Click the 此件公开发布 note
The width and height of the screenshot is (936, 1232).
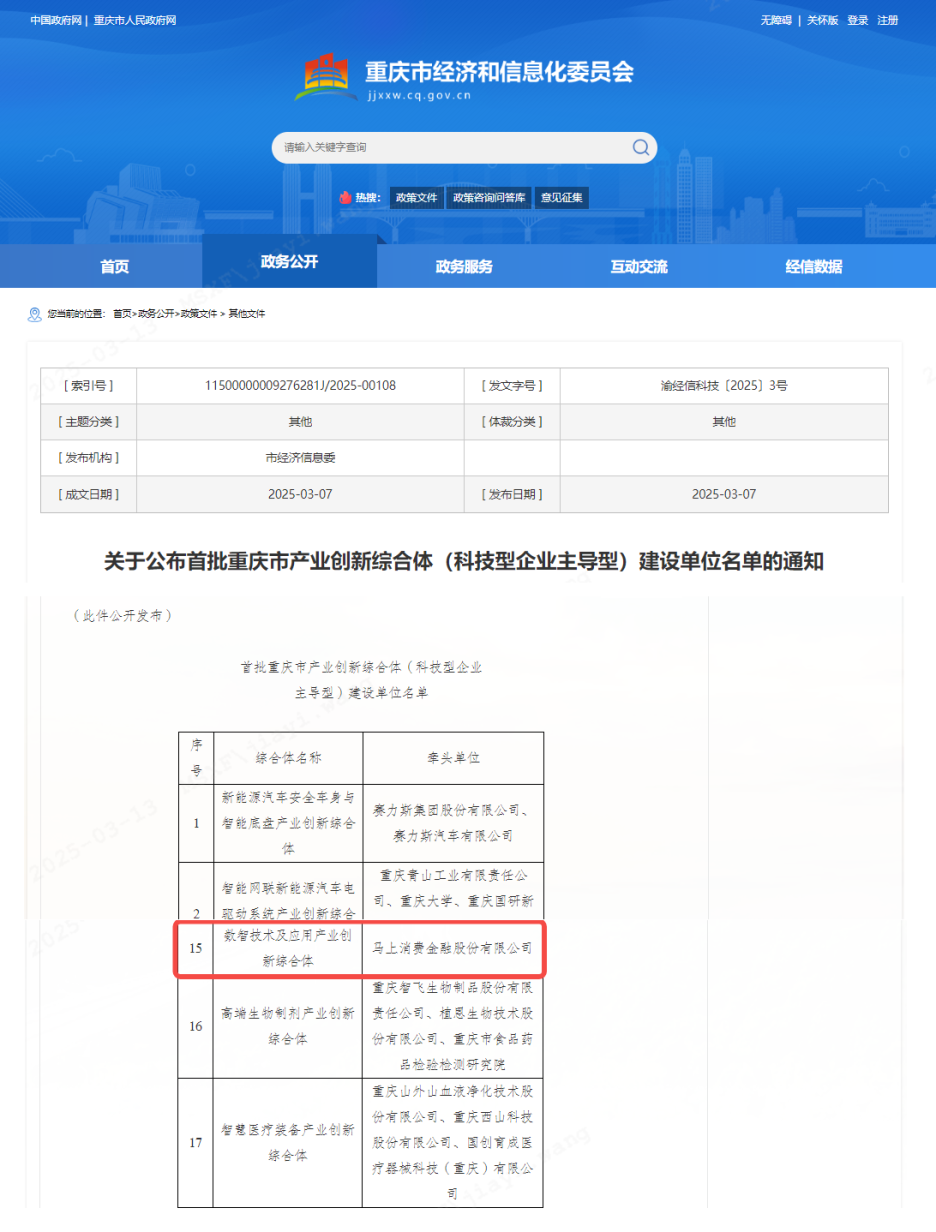pyautogui.click(x=123, y=616)
